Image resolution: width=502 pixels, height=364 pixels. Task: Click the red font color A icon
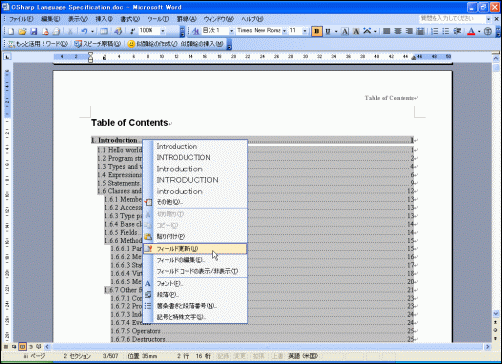point(471,31)
